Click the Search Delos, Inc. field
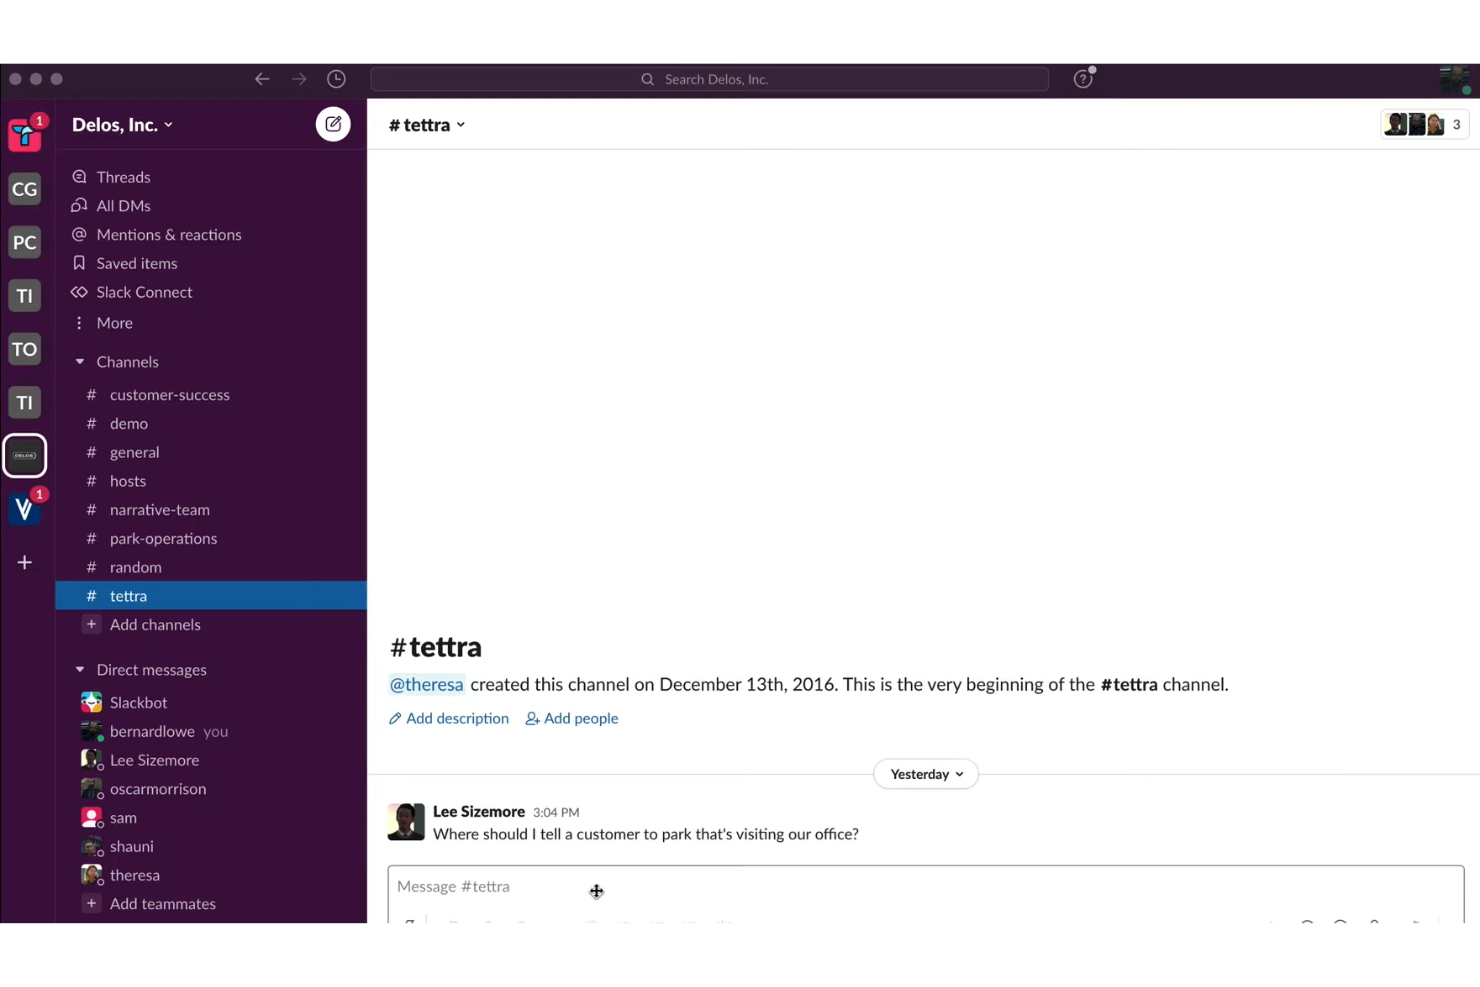The height and width of the screenshot is (987, 1480). click(x=710, y=79)
